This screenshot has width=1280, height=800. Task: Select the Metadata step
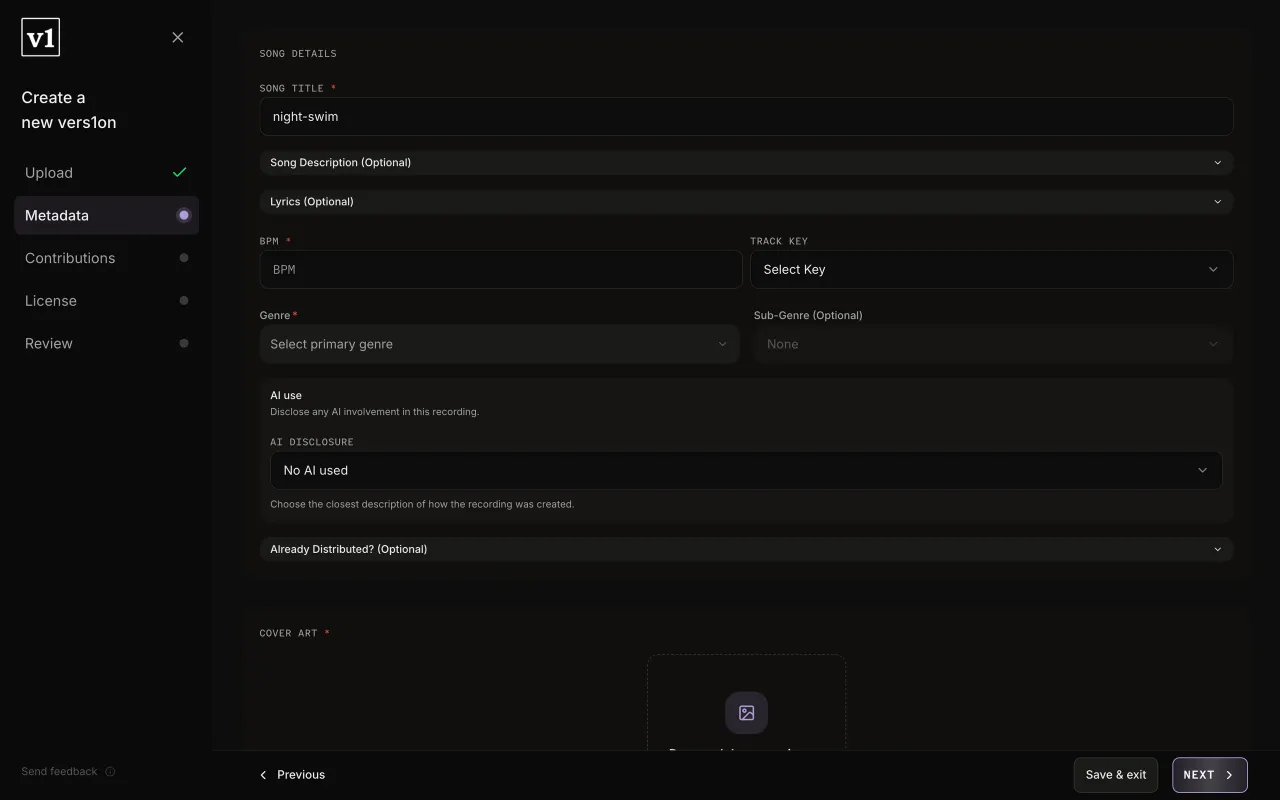[106, 215]
